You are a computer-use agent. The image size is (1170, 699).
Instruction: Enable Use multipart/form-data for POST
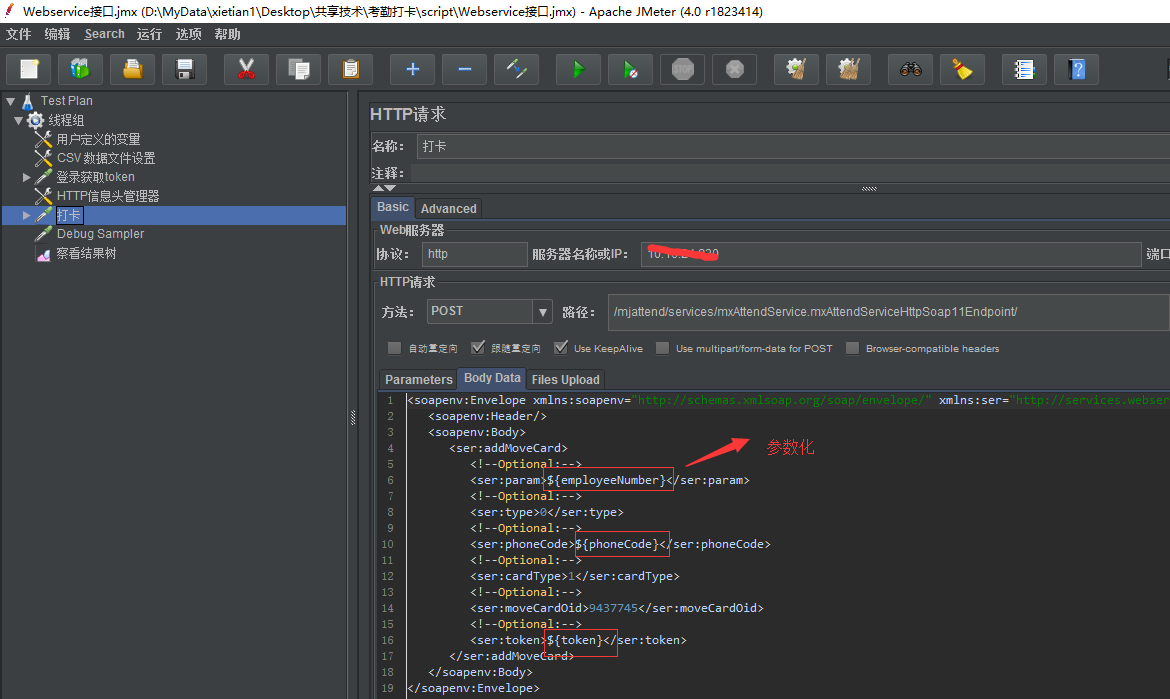(662, 348)
